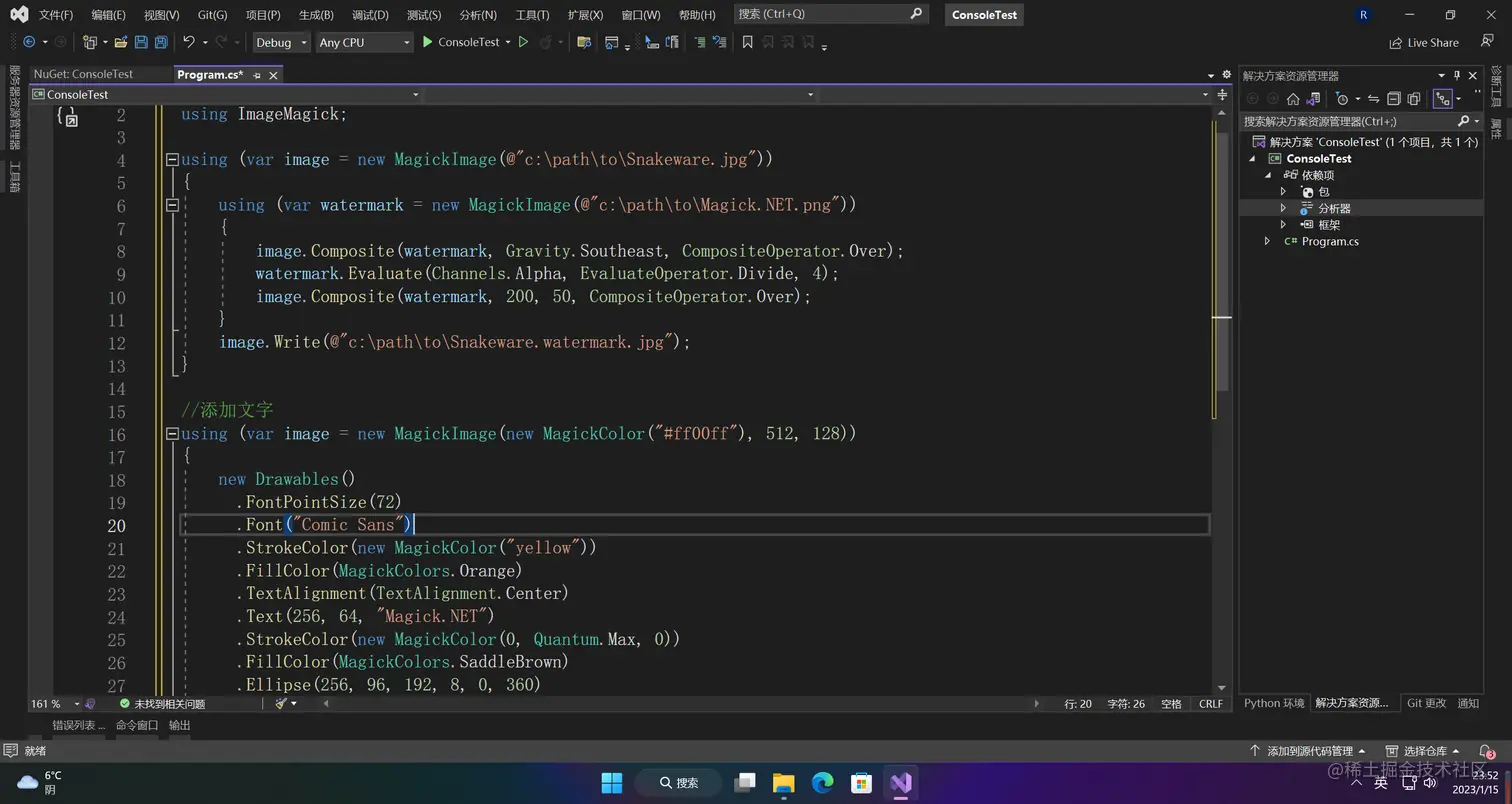Open the 文件(F) menu
This screenshot has height=804, width=1512.
point(56,15)
